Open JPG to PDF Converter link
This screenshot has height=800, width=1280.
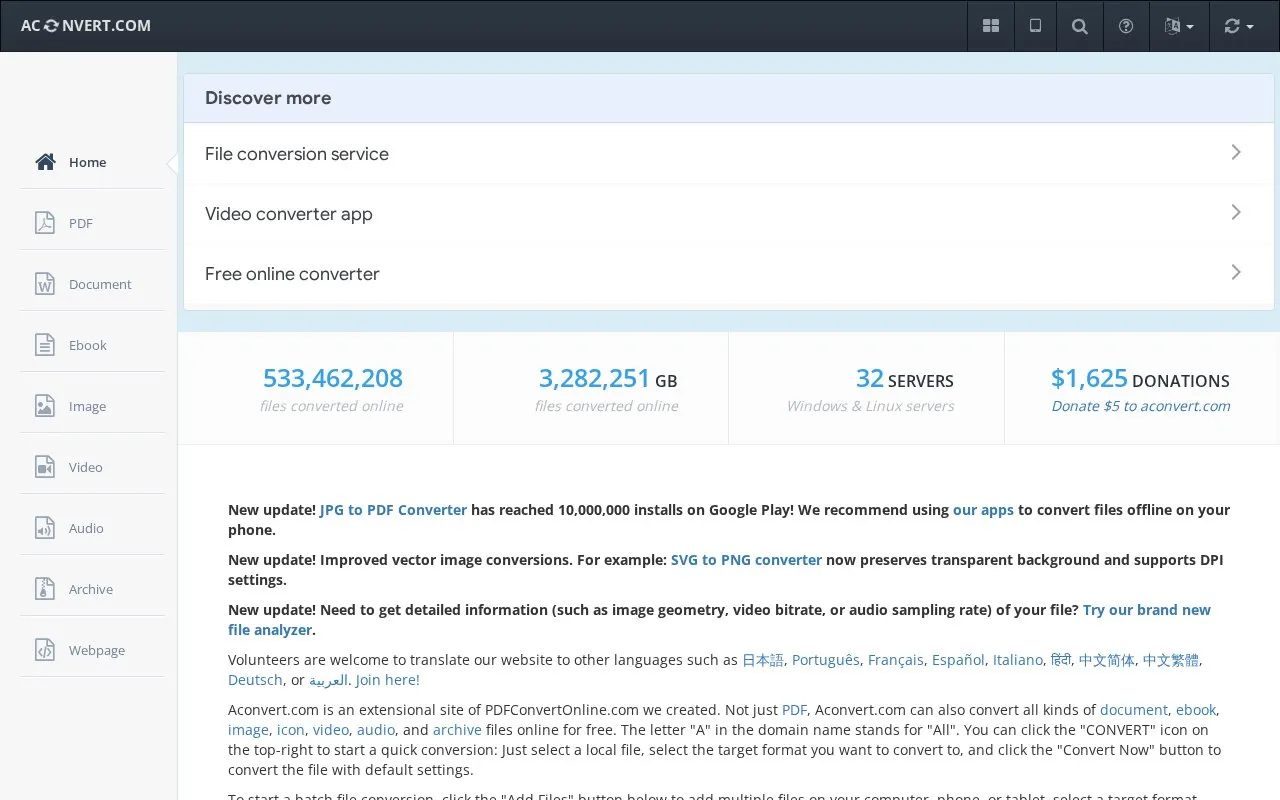click(x=393, y=510)
